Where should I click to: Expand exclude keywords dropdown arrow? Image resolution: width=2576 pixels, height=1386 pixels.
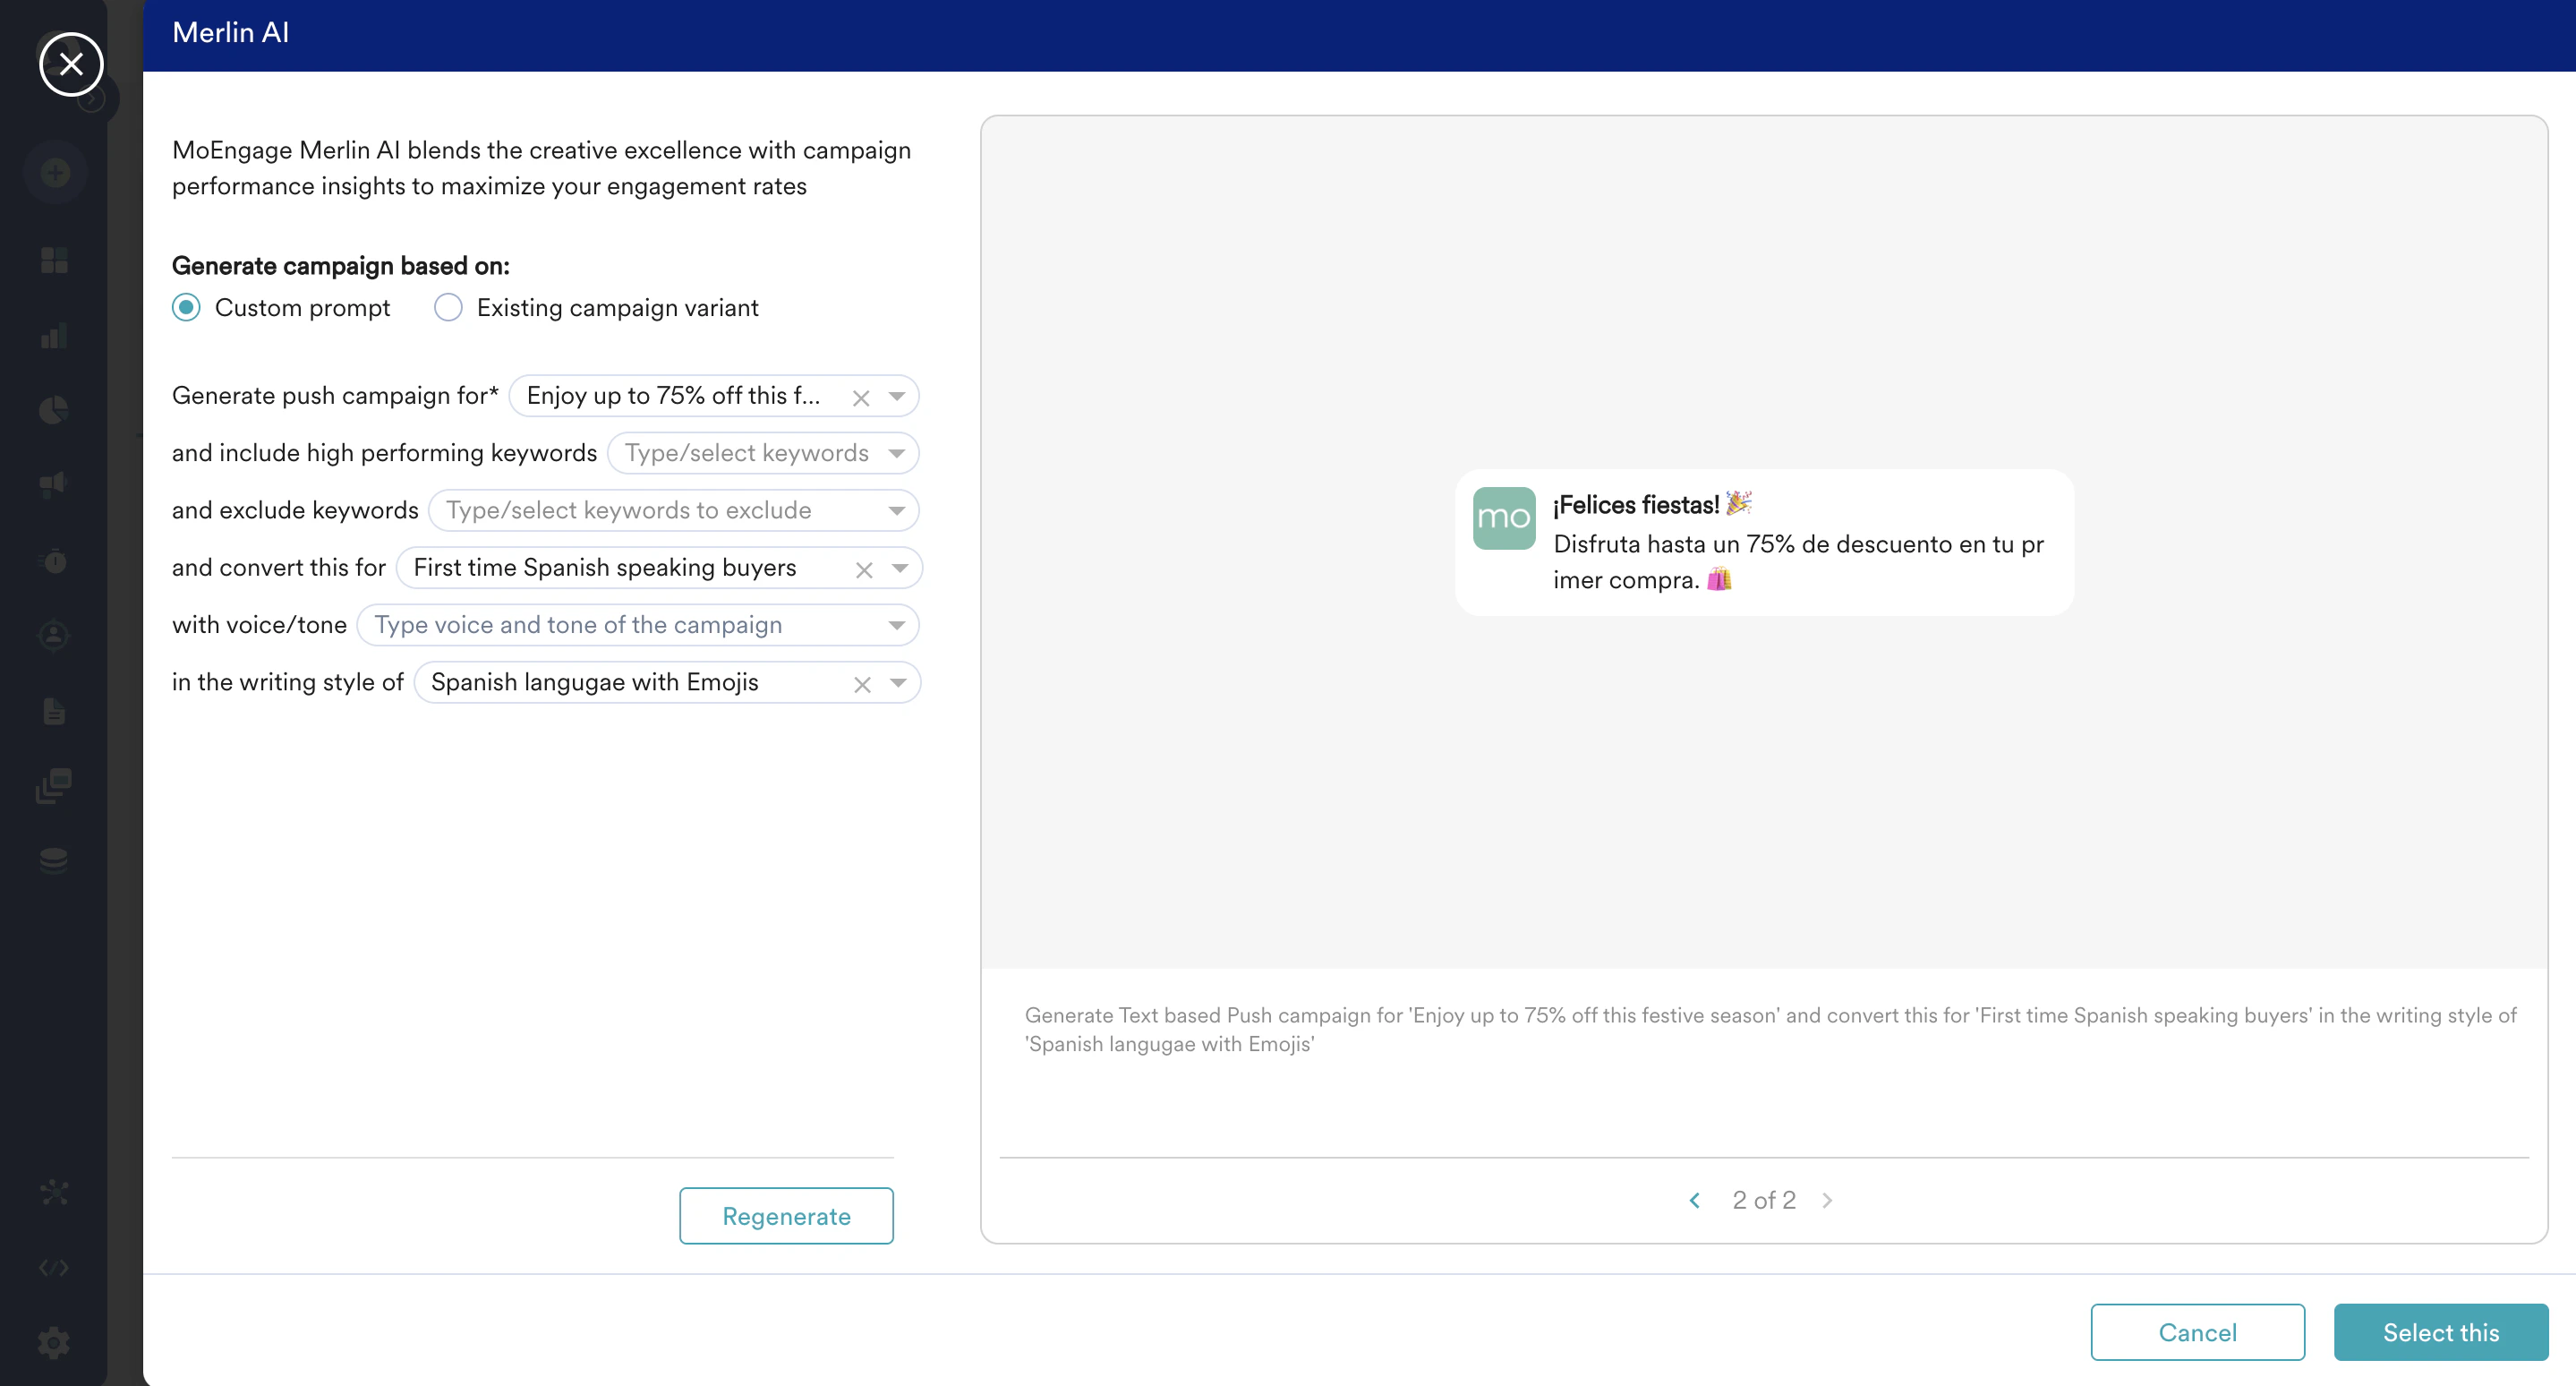pos(897,511)
